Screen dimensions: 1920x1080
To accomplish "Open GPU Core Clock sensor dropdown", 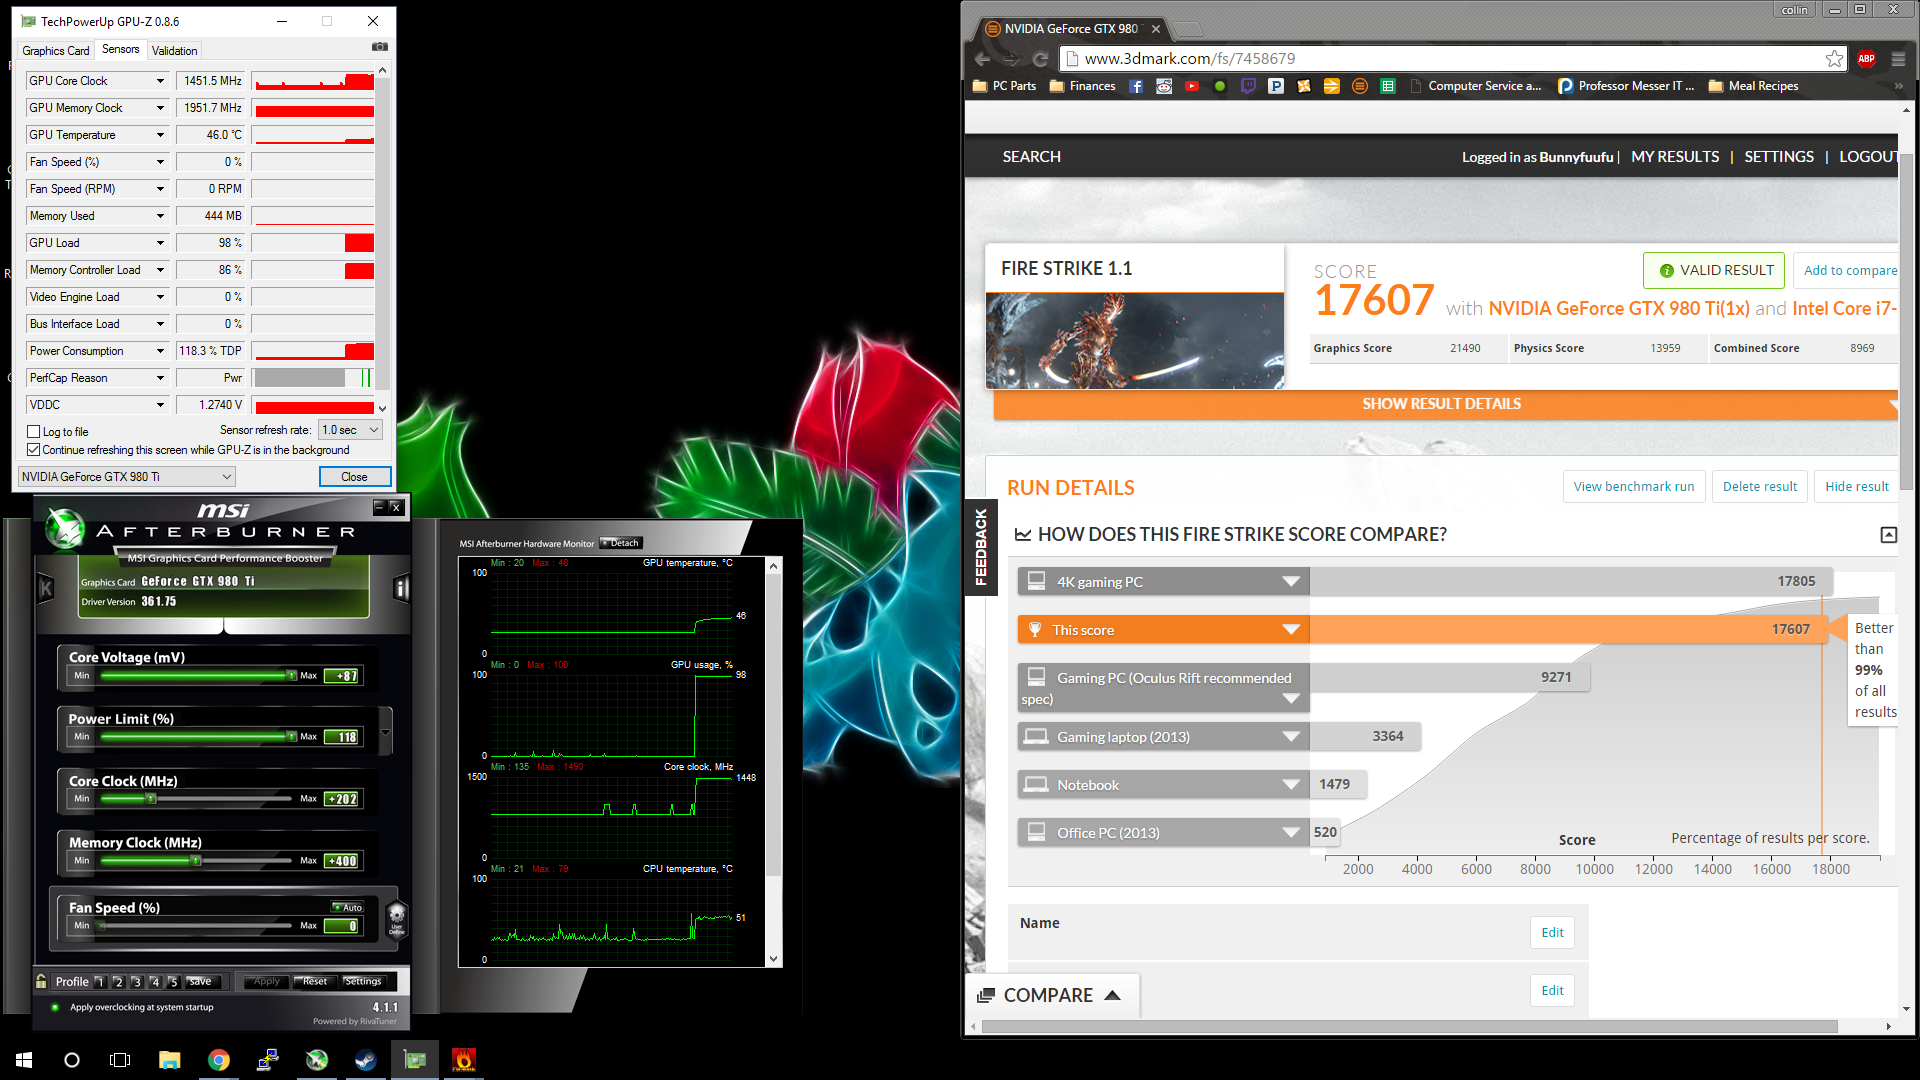I will (x=160, y=81).
